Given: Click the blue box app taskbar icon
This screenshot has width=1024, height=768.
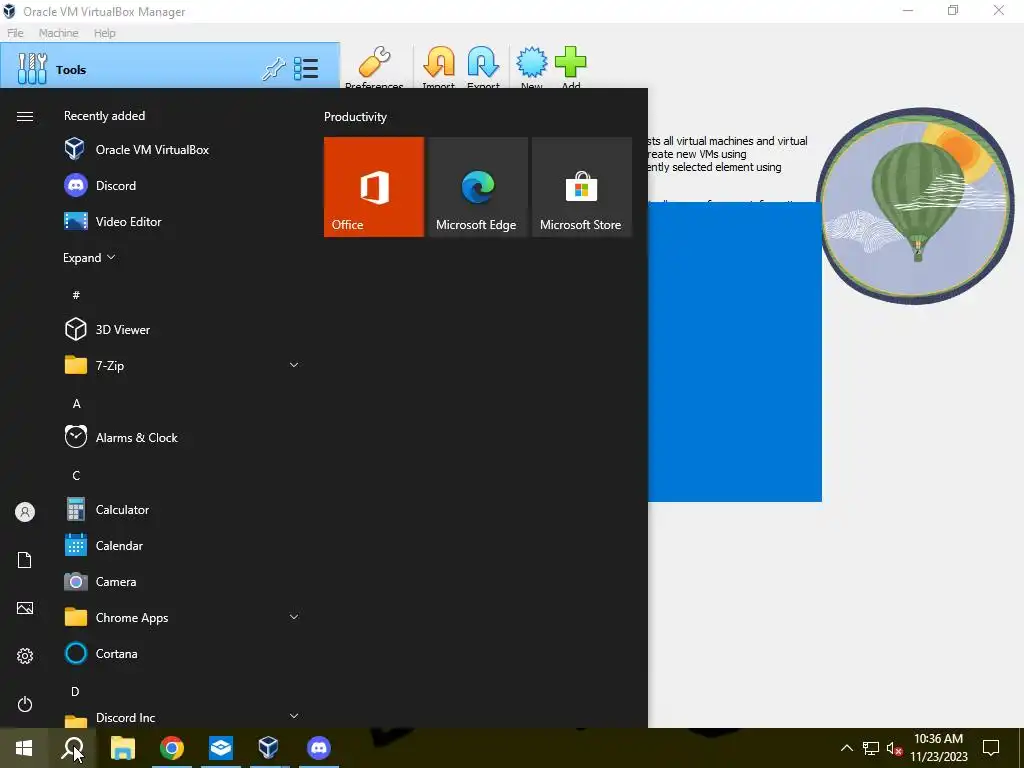Looking at the screenshot, I should tap(221, 748).
